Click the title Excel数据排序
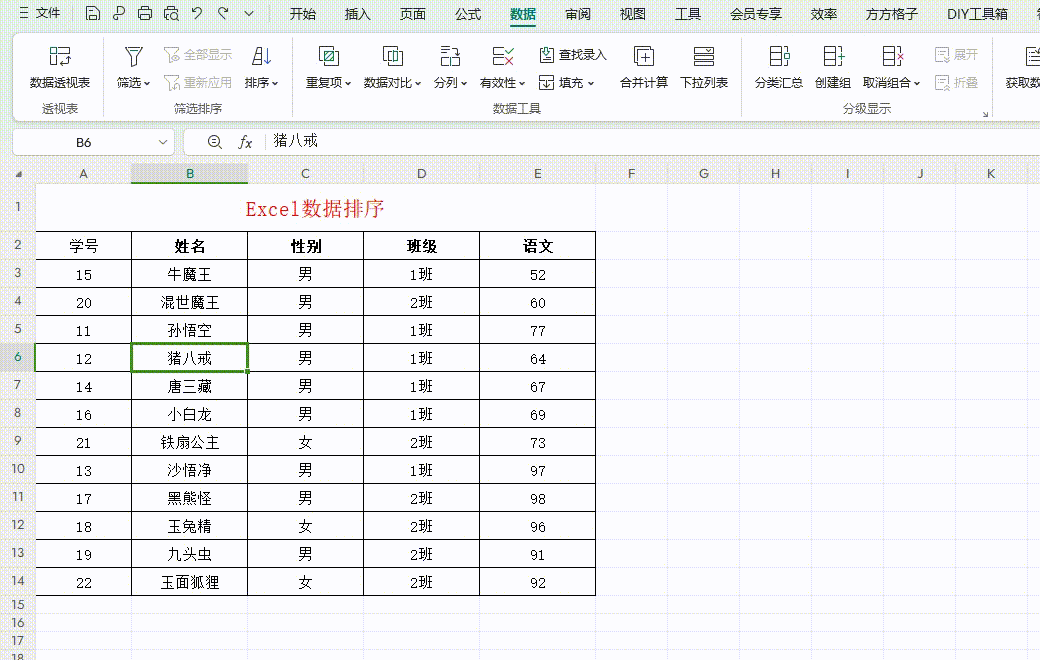 point(315,209)
